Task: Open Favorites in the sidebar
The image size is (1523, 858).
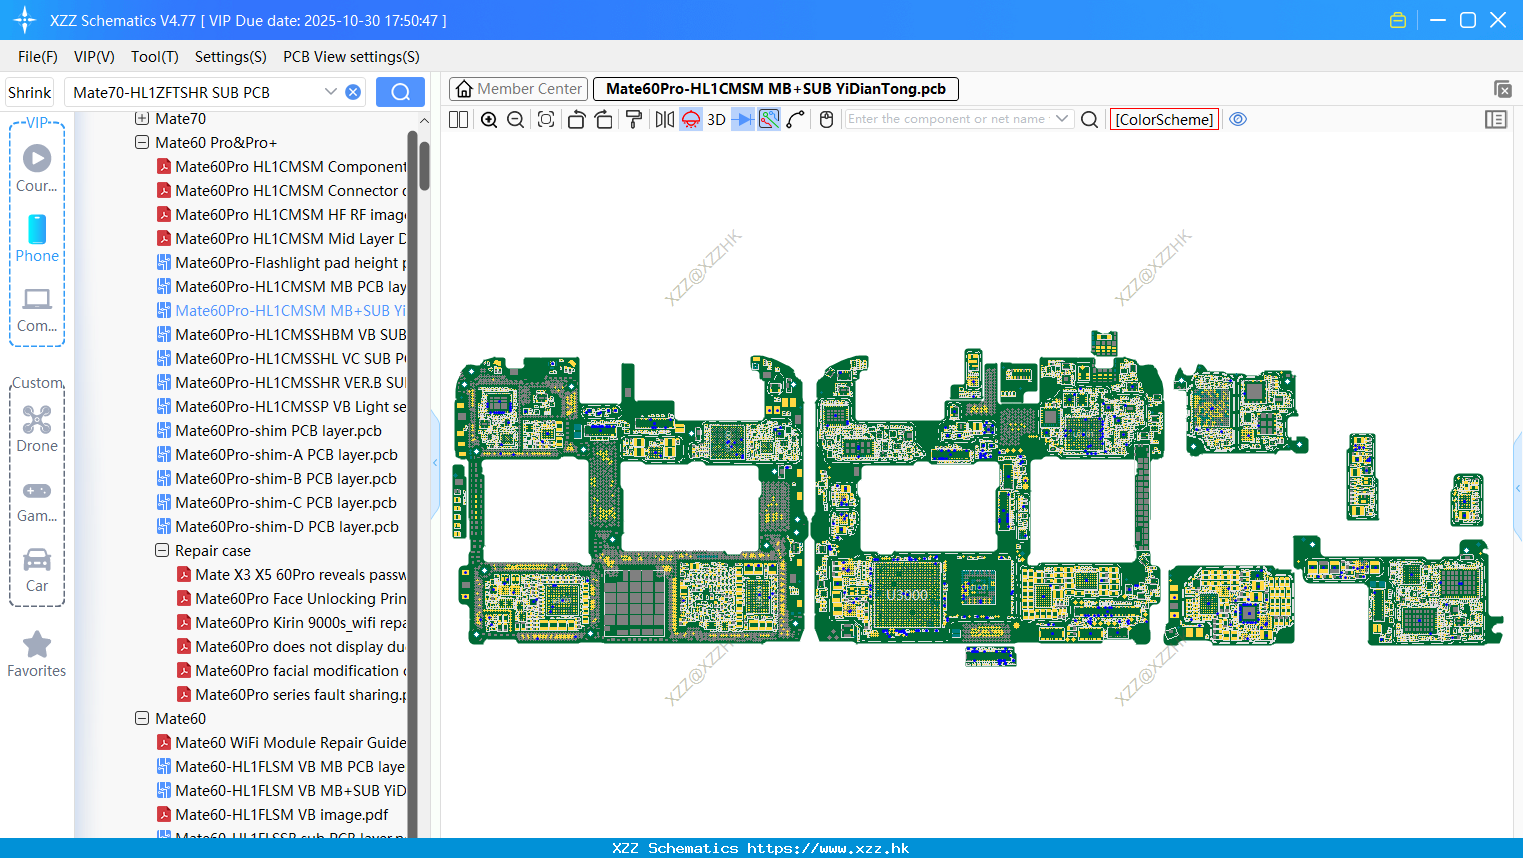Action: [37, 654]
